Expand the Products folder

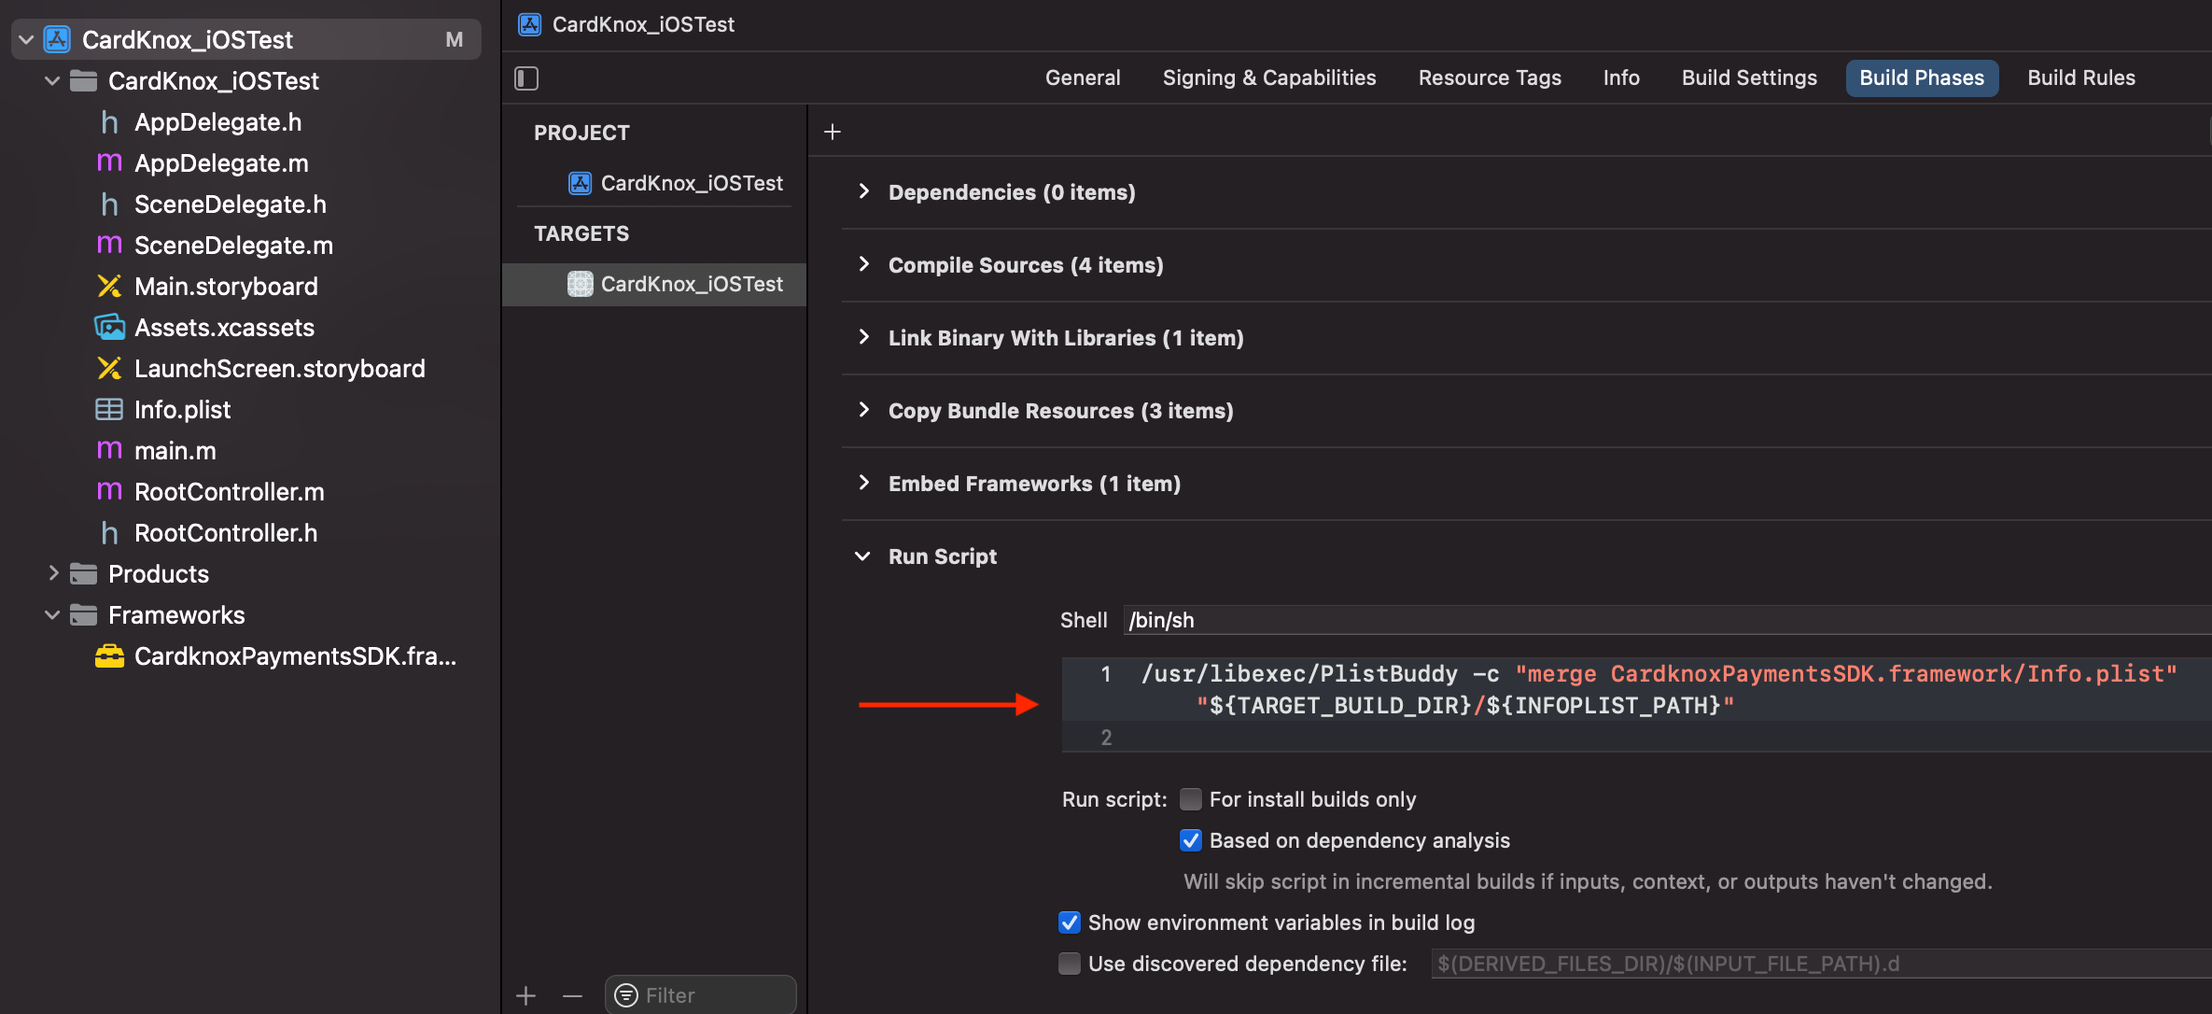(x=53, y=574)
